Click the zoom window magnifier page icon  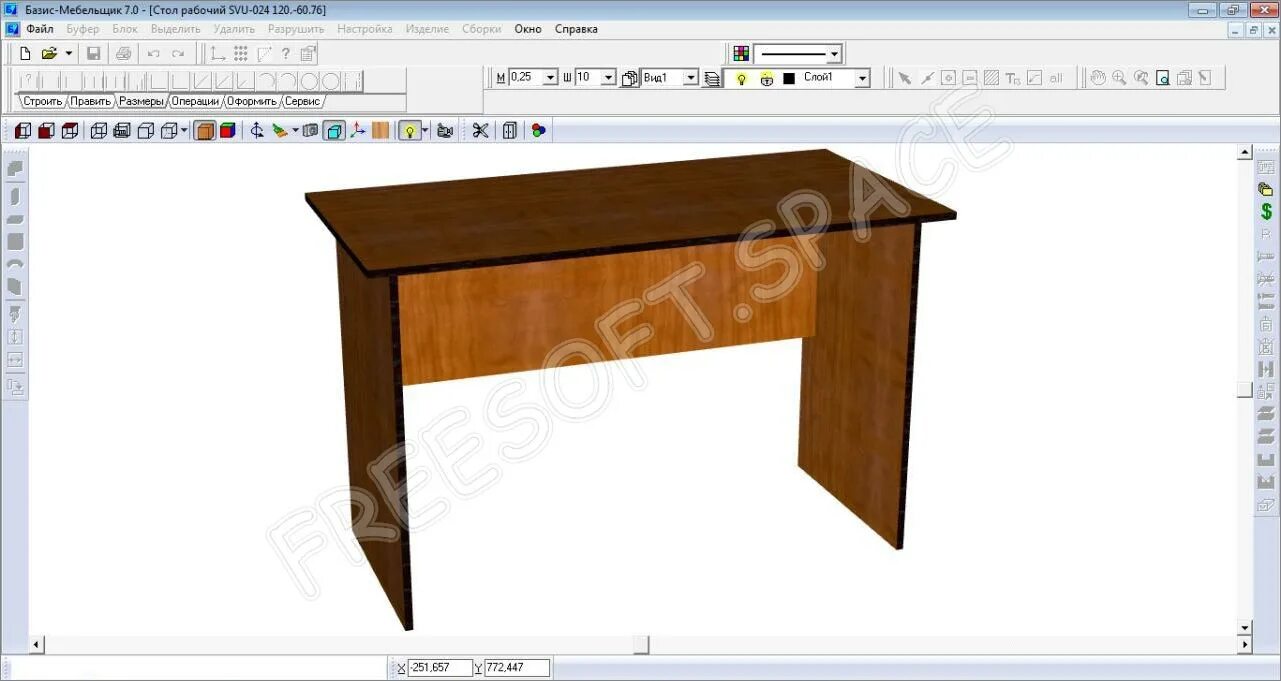click(x=1162, y=78)
